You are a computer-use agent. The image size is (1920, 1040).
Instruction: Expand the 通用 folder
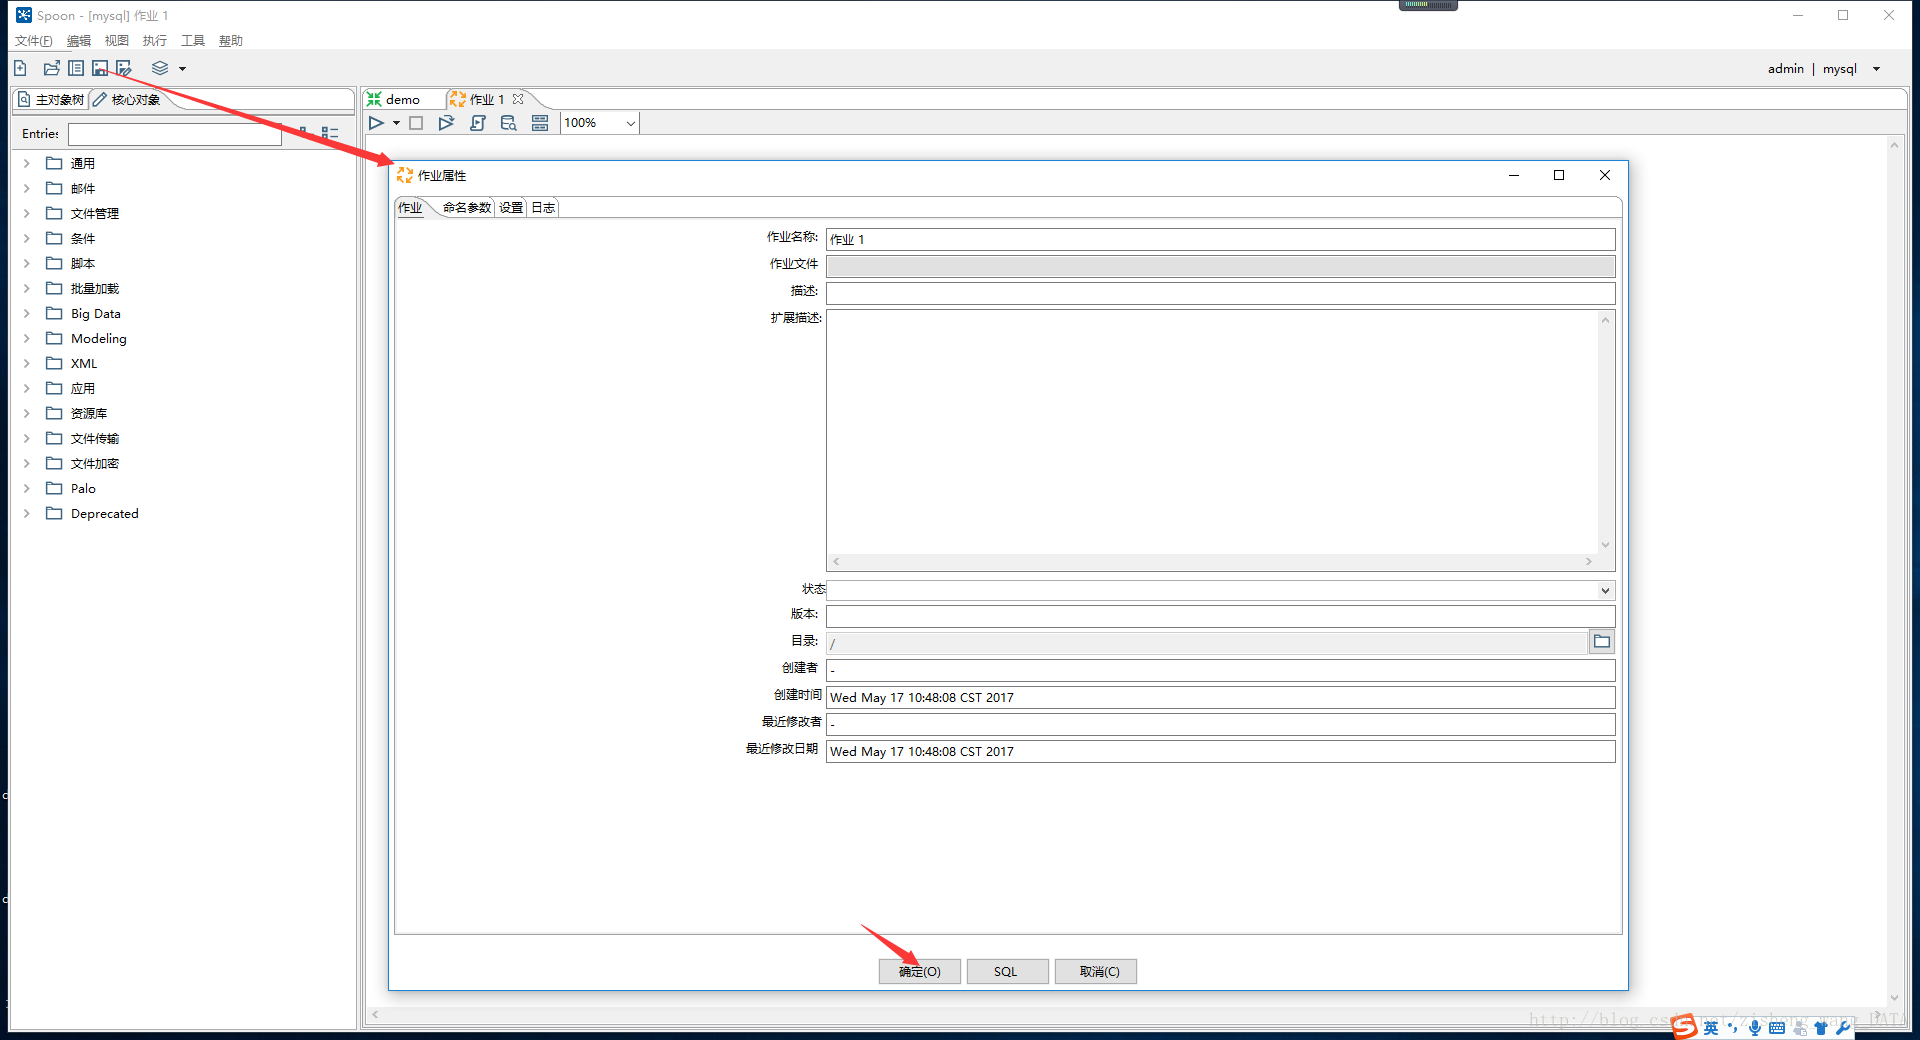point(27,163)
